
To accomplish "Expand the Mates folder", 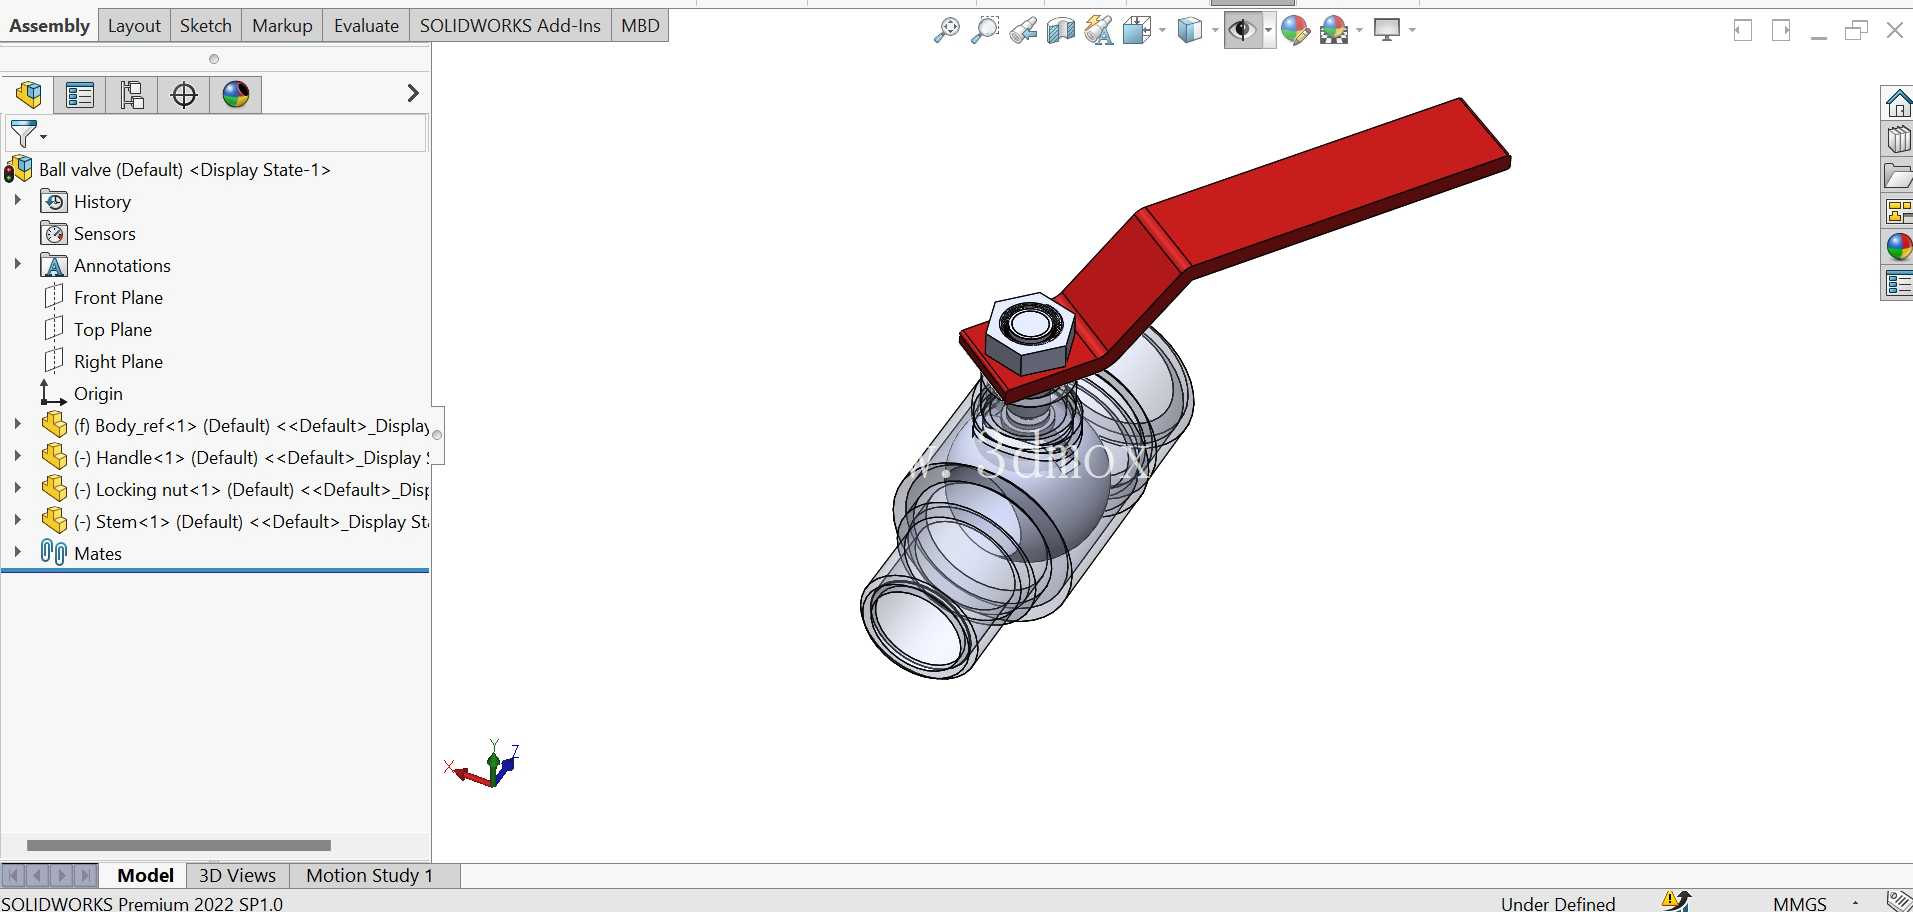I will coord(17,552).
